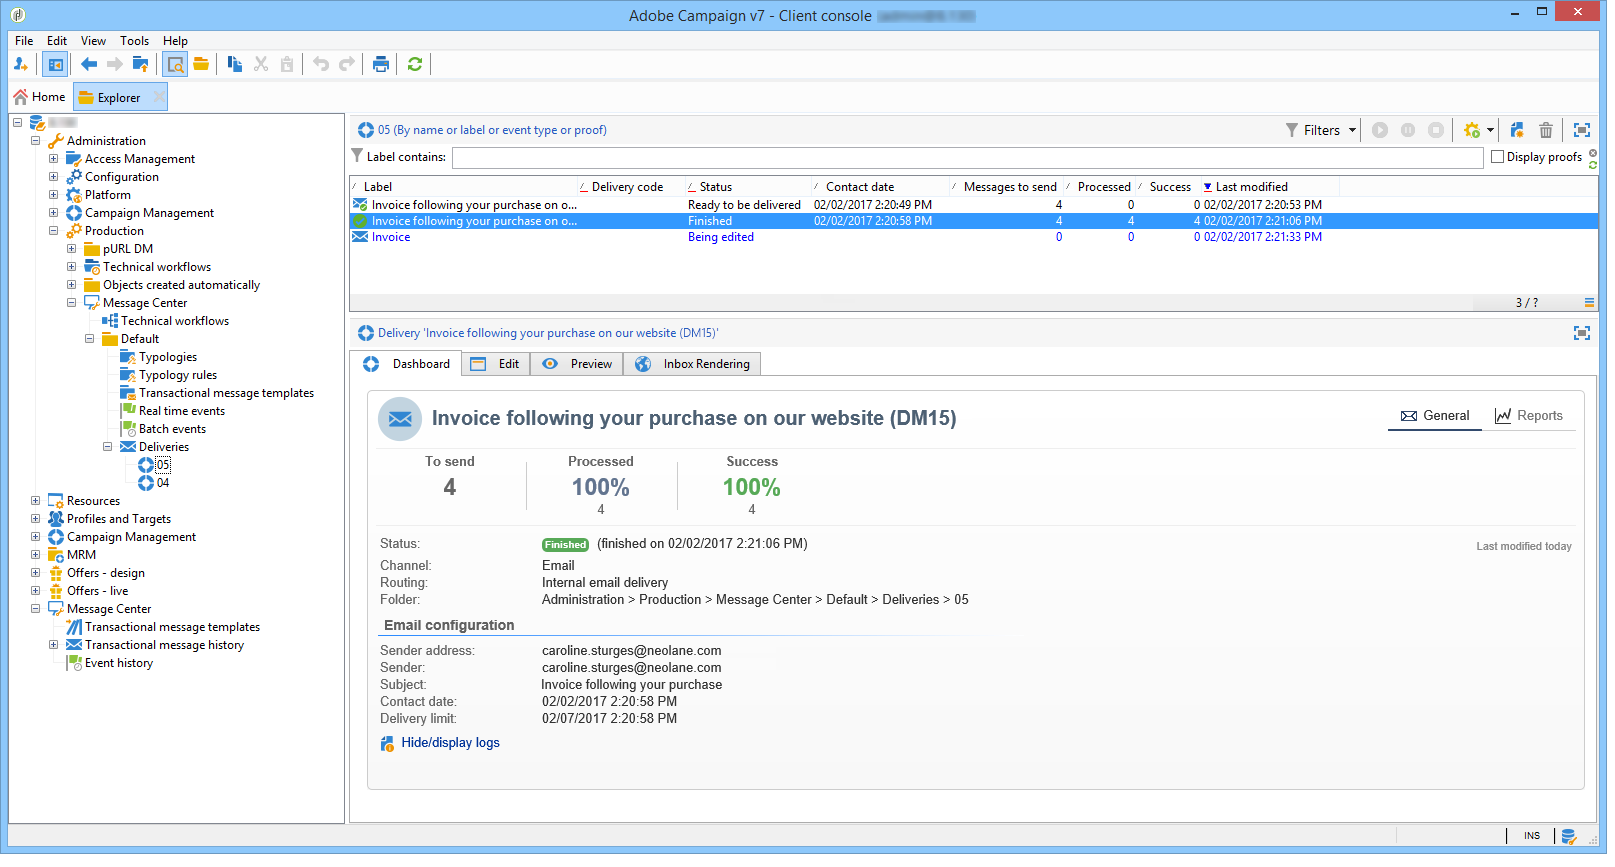Collapse the Deliveries tree node
The height and width of the screenshot is (867, 1615).
point(108,447)
